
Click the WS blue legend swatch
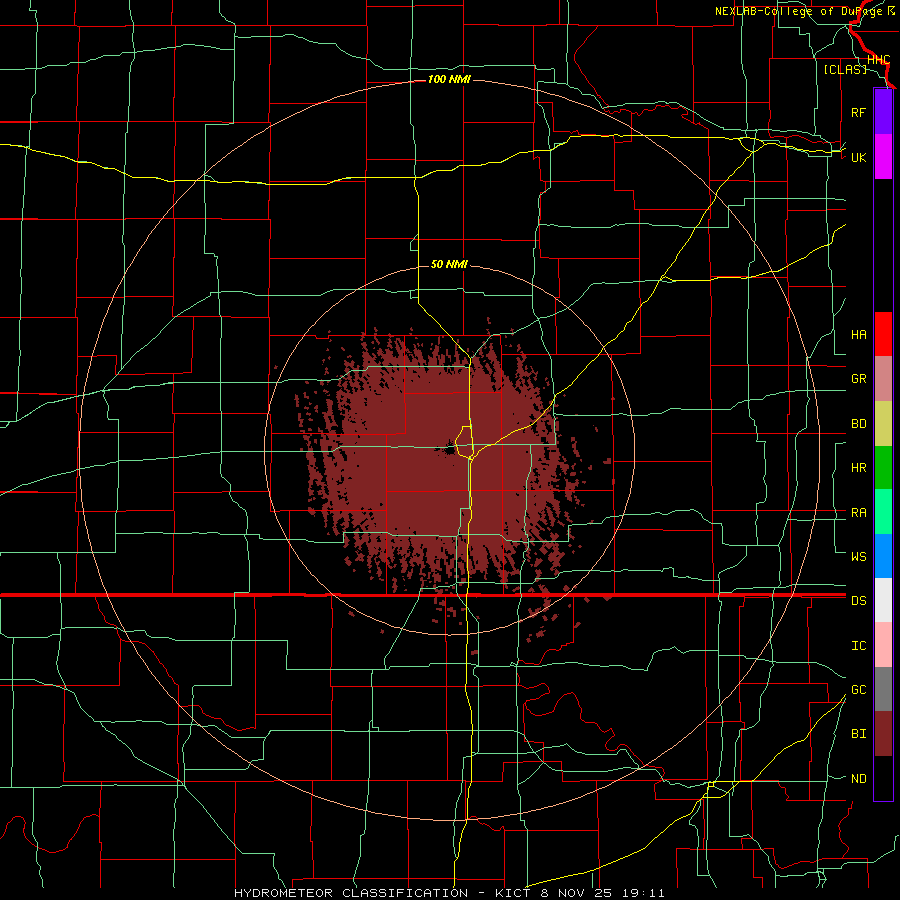pos(883,556)
